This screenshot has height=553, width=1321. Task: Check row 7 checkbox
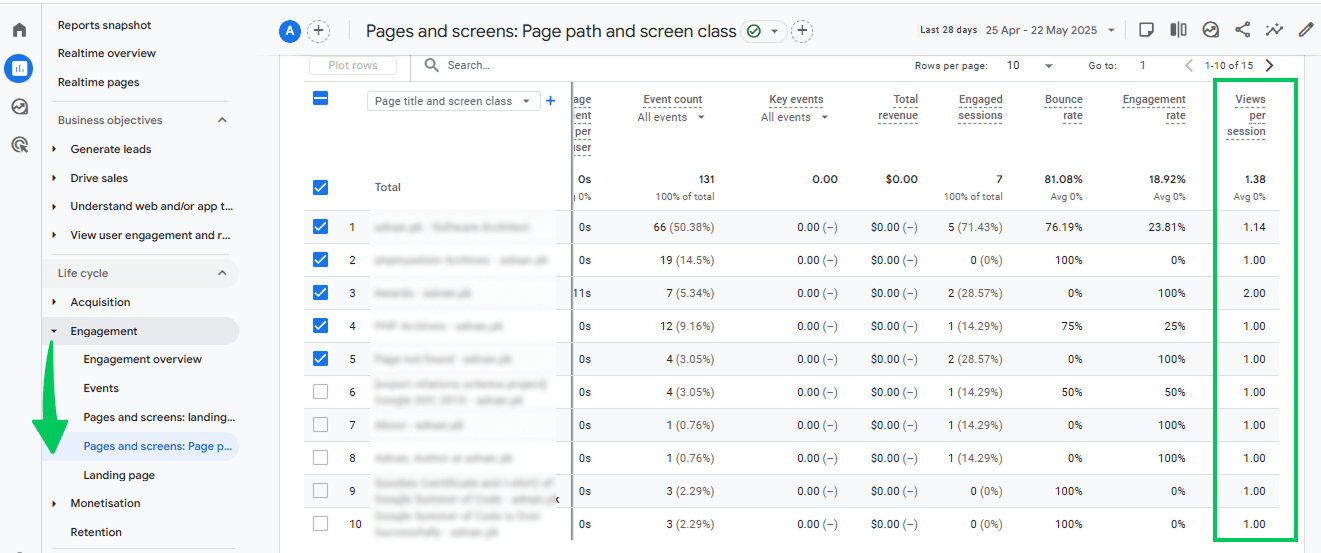(320, 425)
